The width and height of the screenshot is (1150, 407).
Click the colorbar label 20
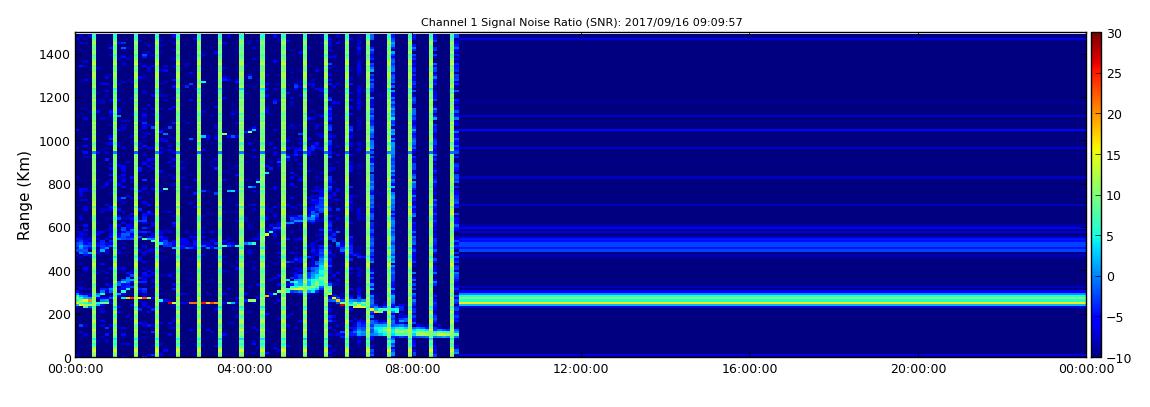pyautogui.click(x=1115, y=114)
